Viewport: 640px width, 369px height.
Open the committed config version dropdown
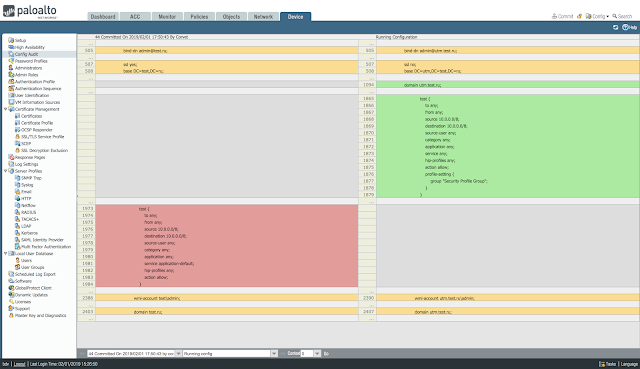tap(178, 353)
